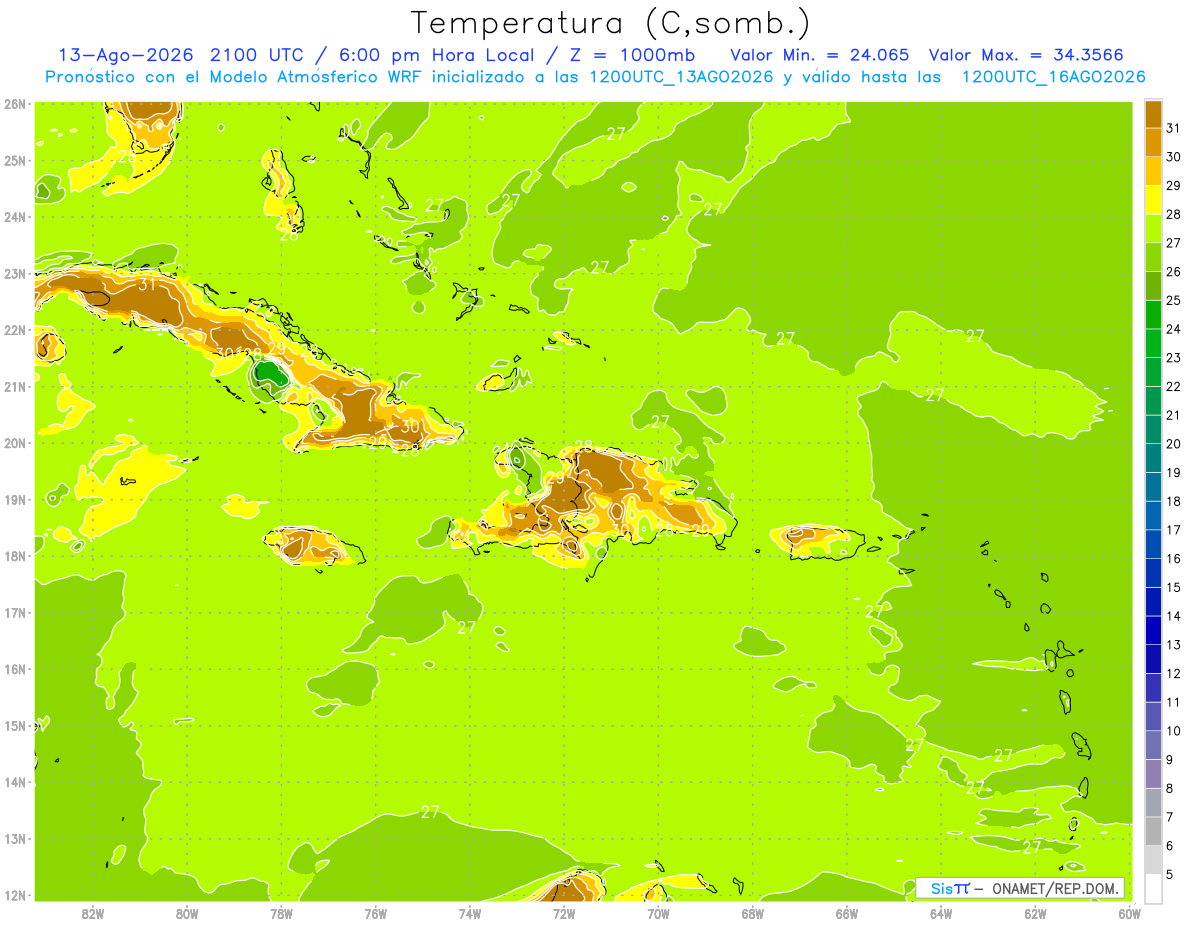Click the "62W" longitude label

pos(1035,913)
